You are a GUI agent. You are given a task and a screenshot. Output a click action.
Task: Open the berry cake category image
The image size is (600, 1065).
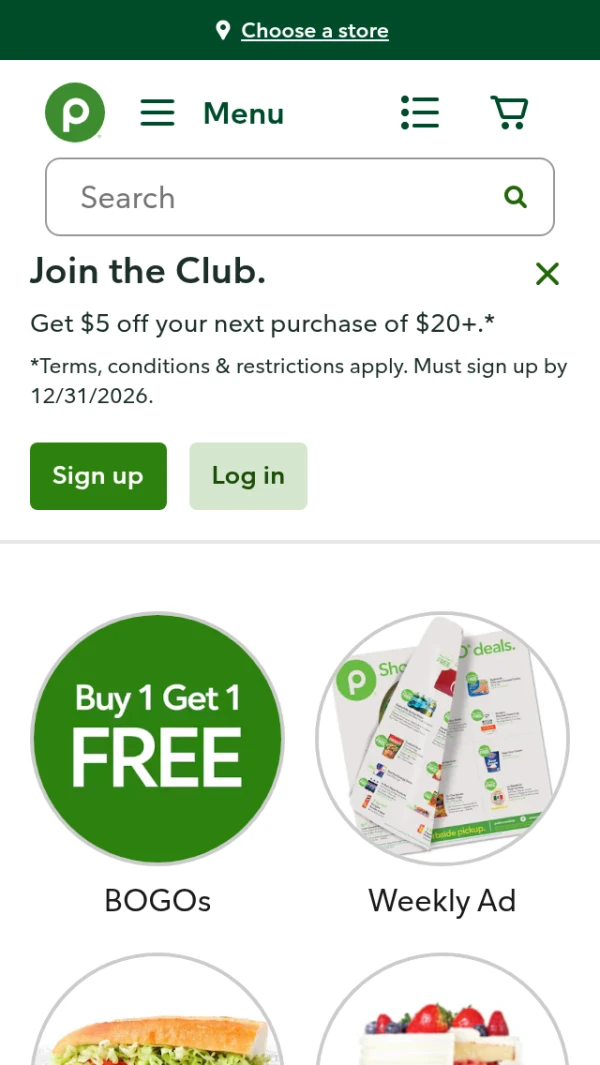442,1009
